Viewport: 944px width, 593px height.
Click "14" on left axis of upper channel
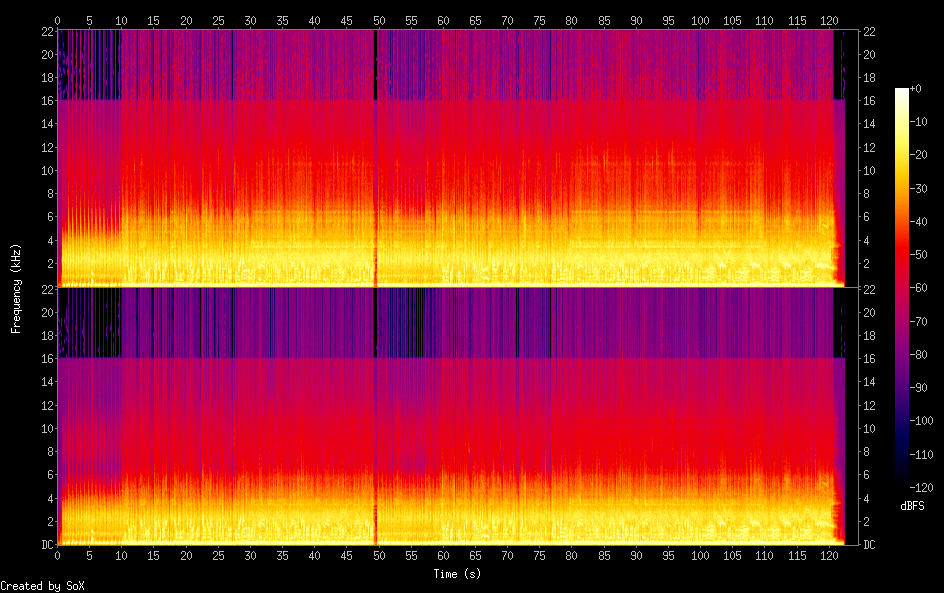coord(47,123)
